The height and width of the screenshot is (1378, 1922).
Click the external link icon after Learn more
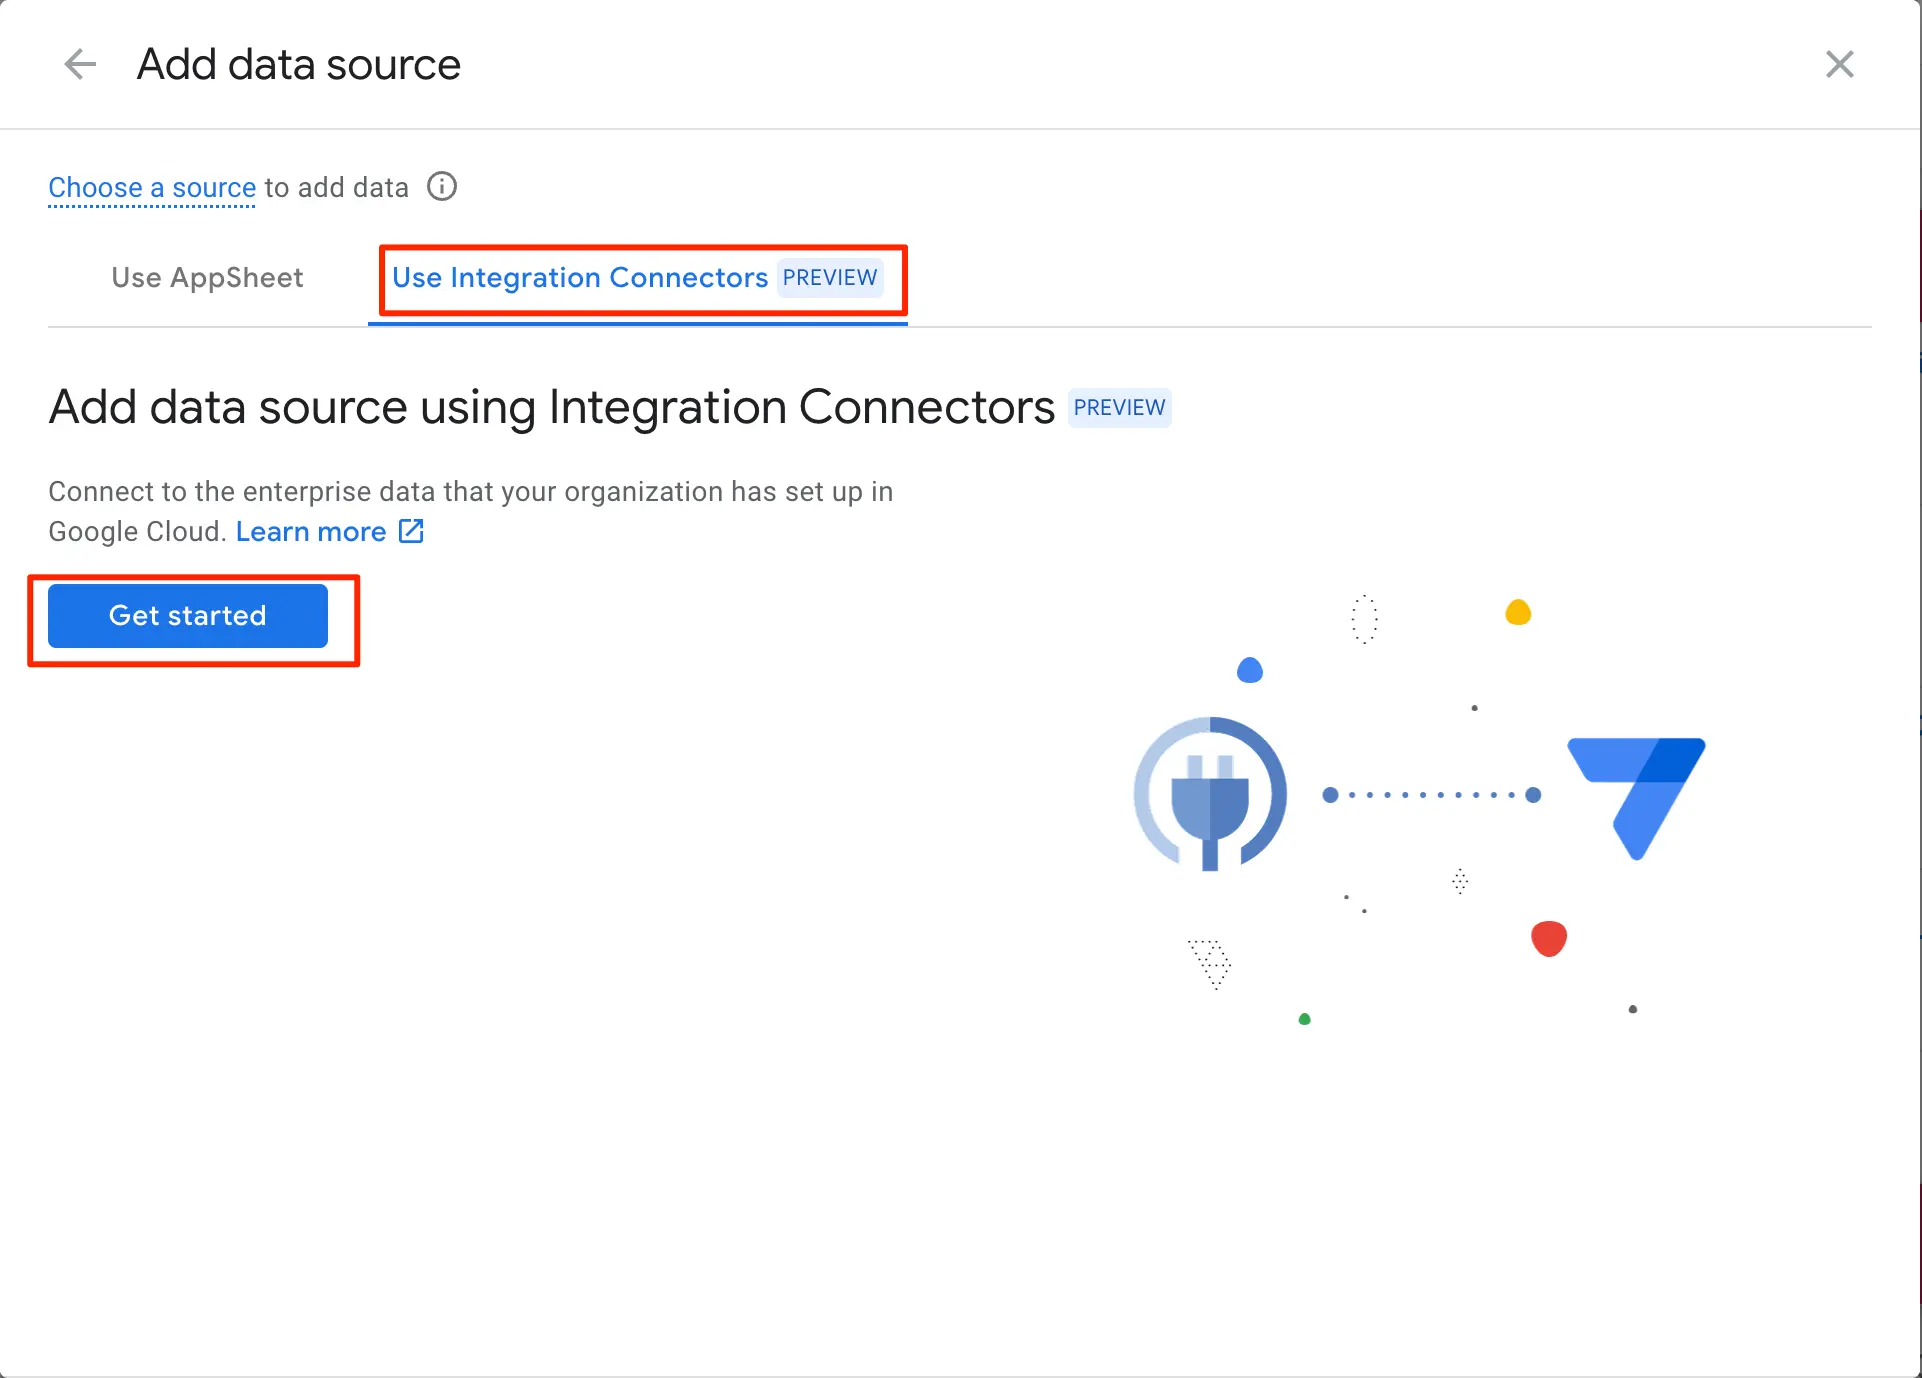pyautogui.click(x=411, y=531)
